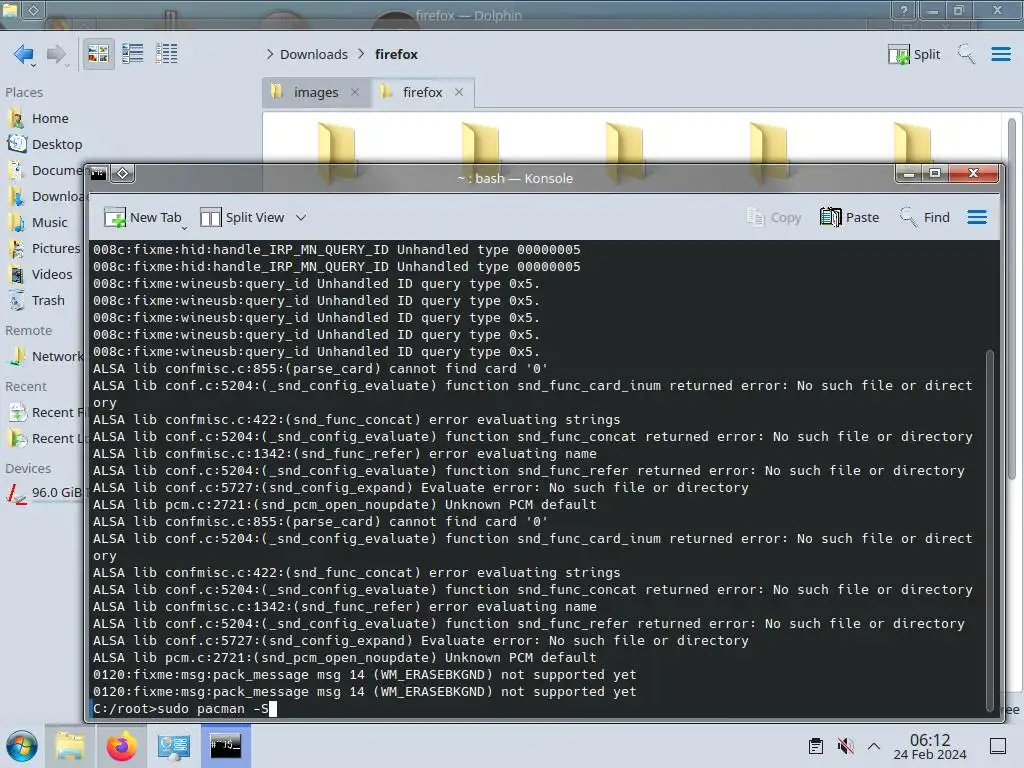Open the New Tab dropdown arrow in Konsole
1024x768 pixels.
(184, 228)
